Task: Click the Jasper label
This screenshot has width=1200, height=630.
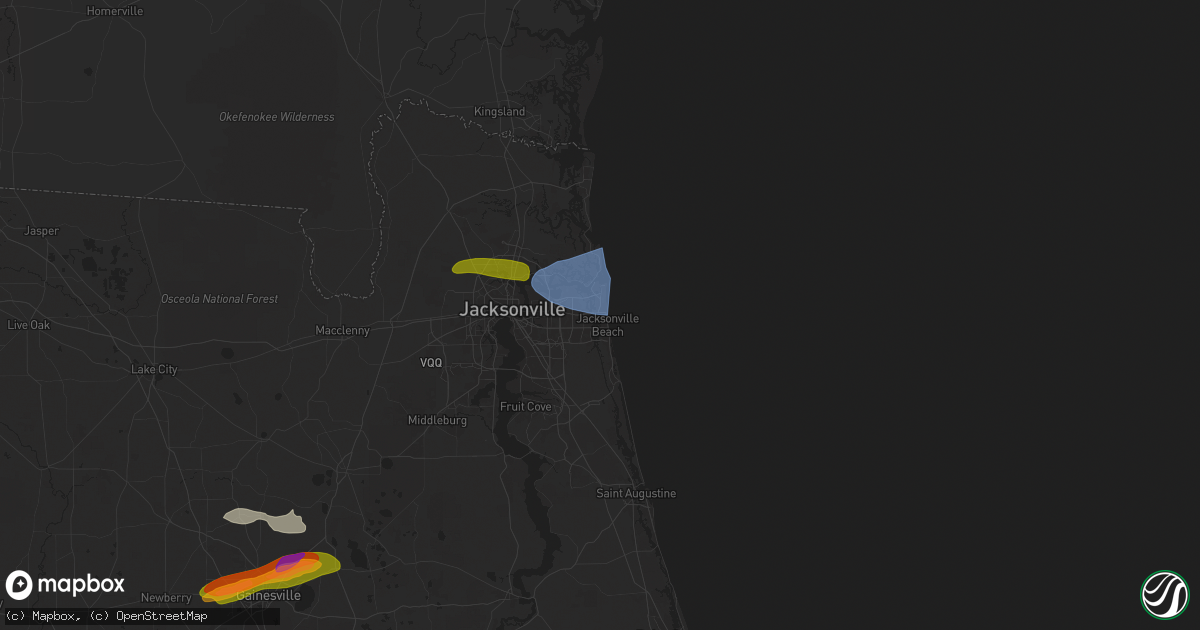Action: 42,231
